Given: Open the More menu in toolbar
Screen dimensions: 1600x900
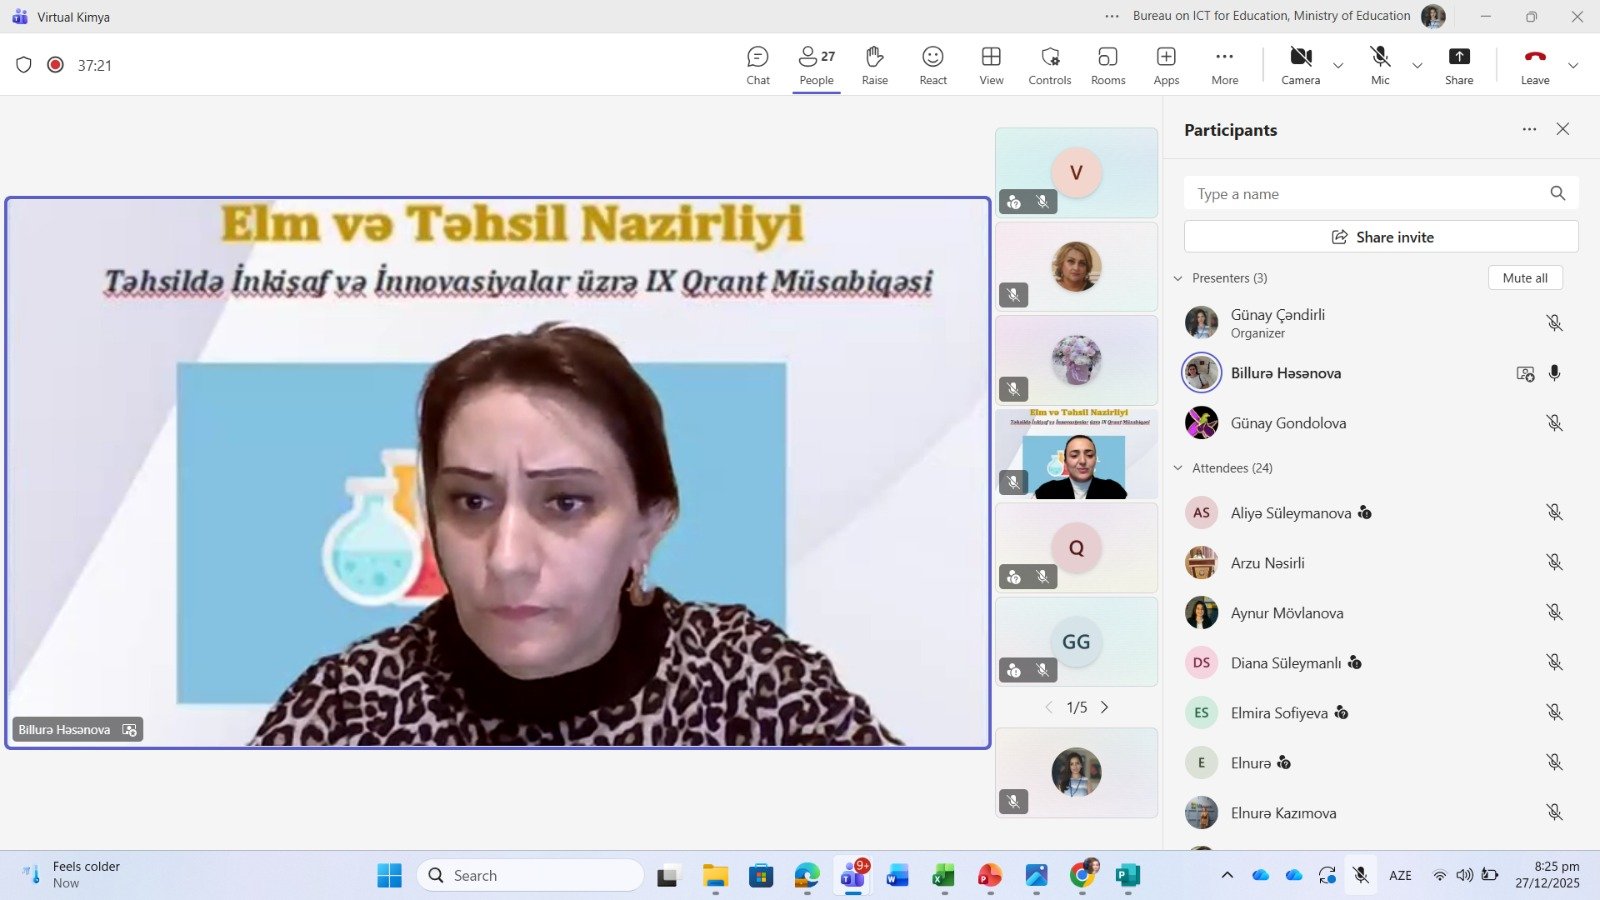Looking at the screenshot, I should pyautogui.click(x=1224, y=66).
